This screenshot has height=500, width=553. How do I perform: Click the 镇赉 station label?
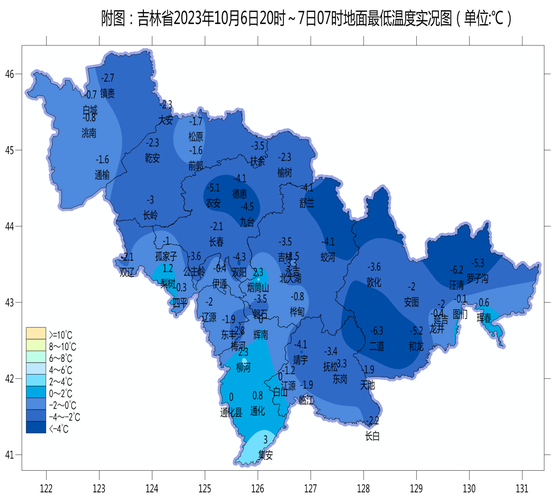coord(108,93)
